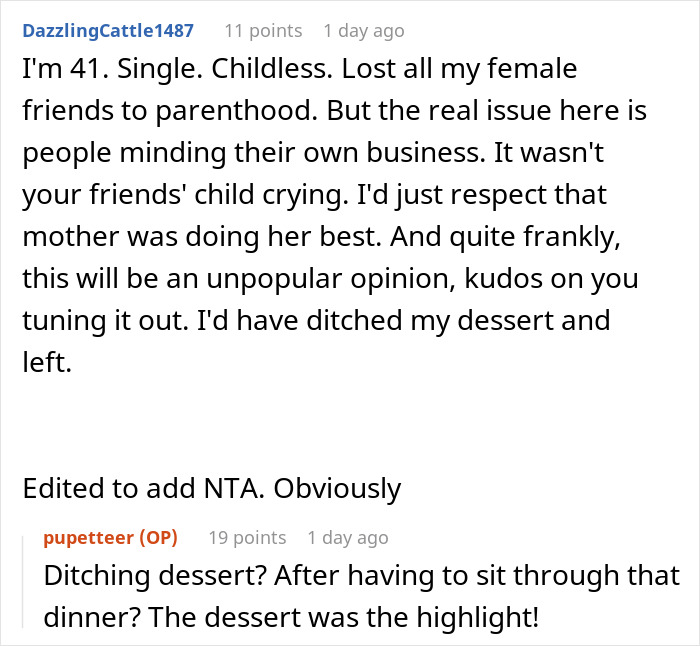Image resolution: width=700 pixels, height=646 pixels.
Task: Open DazzlingCattle1487's user profile
Action: tap(108, 31)
